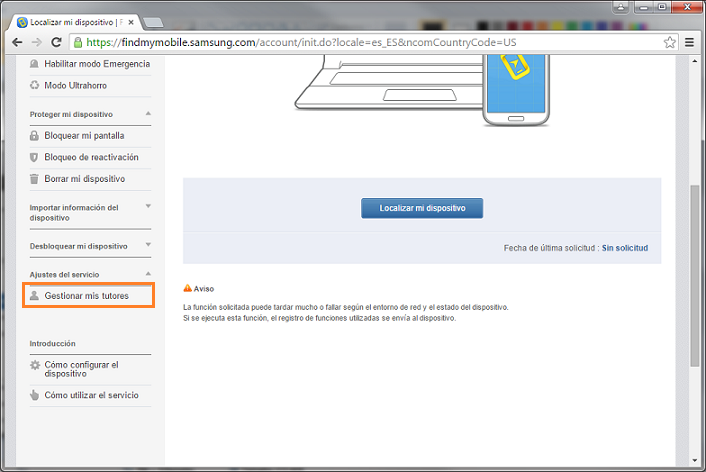The height and width of the screenshot is (472, 706).
Task: Click the lock icon beside Bloquear mi pantalla
Action: pos(34,136)
